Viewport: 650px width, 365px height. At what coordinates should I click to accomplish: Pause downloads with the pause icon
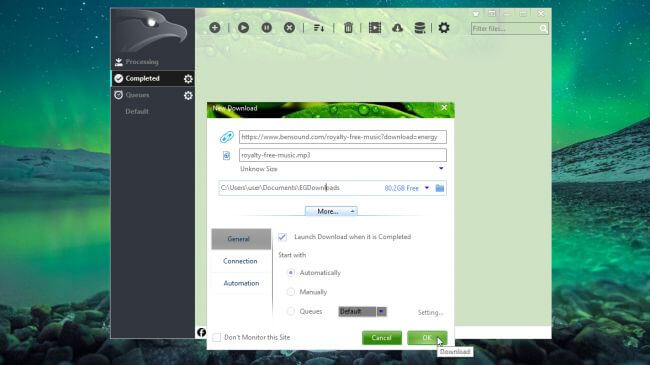click(x=267, y=28)
